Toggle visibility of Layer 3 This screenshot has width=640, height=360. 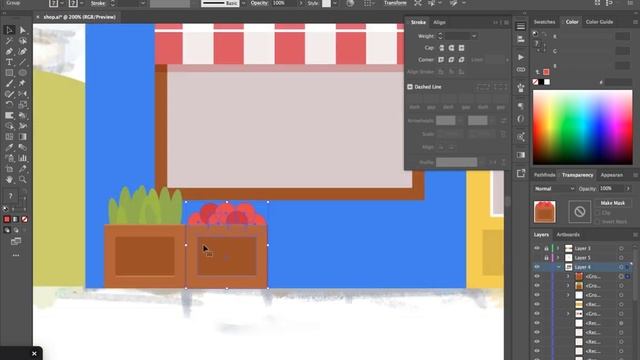pyautogui.click(x=537, y=248)
